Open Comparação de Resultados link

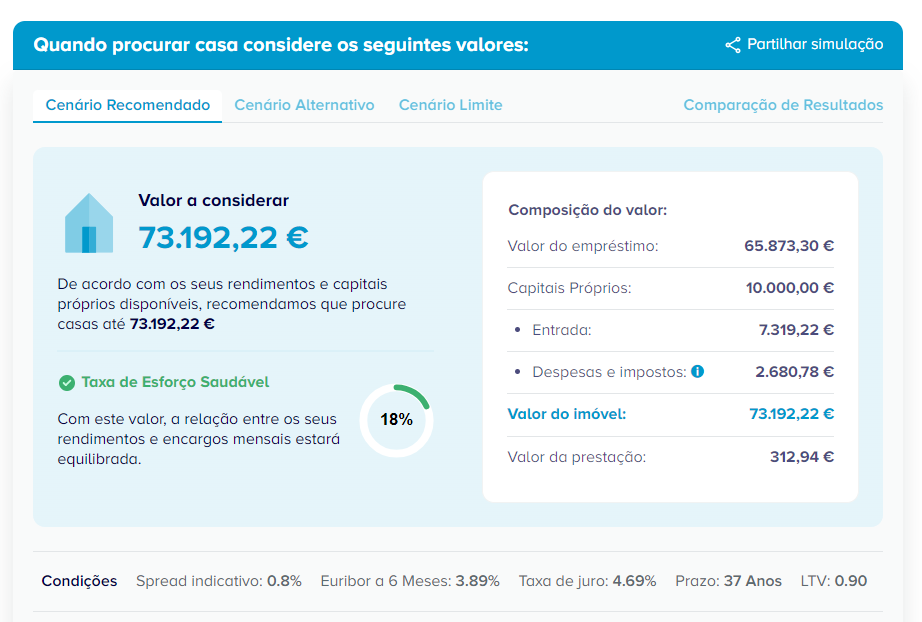[x=783, y=105]
